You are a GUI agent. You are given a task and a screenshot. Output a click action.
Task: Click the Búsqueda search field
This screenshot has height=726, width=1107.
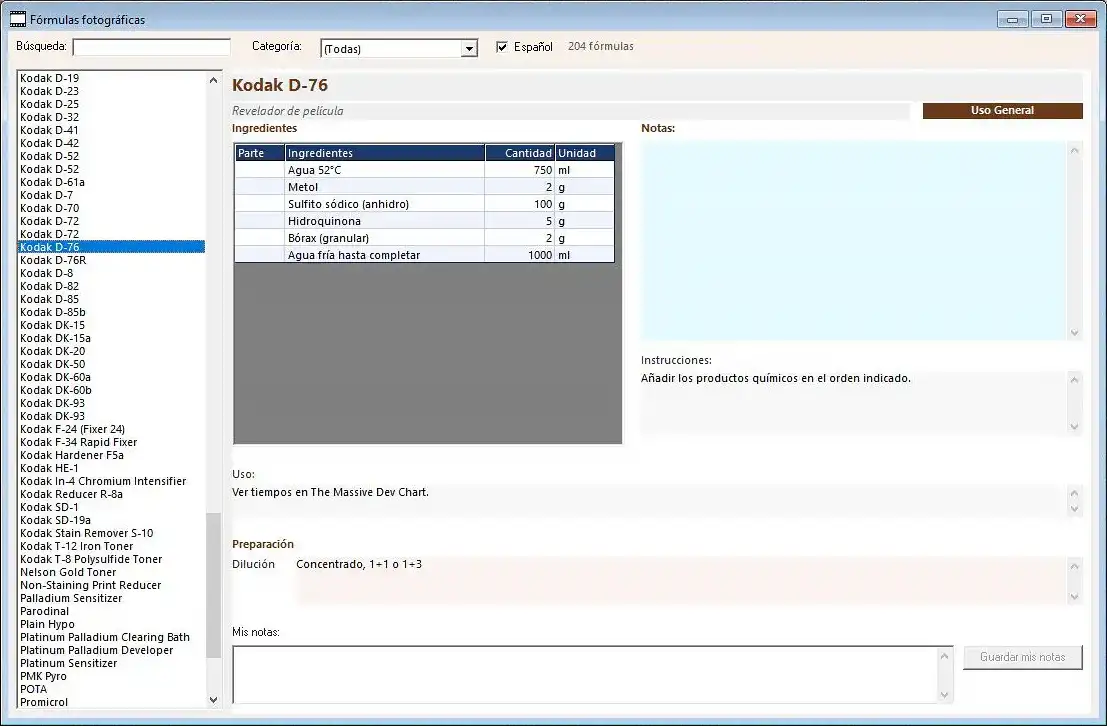[x=152, y=47]
